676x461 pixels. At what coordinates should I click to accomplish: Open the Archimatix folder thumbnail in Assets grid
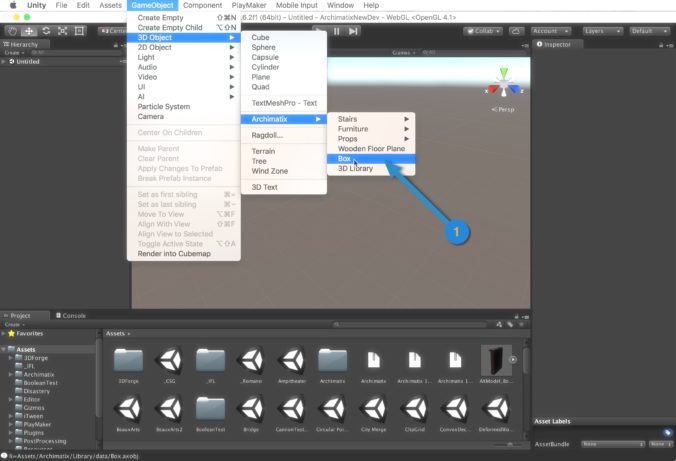(x=332, y=360)
